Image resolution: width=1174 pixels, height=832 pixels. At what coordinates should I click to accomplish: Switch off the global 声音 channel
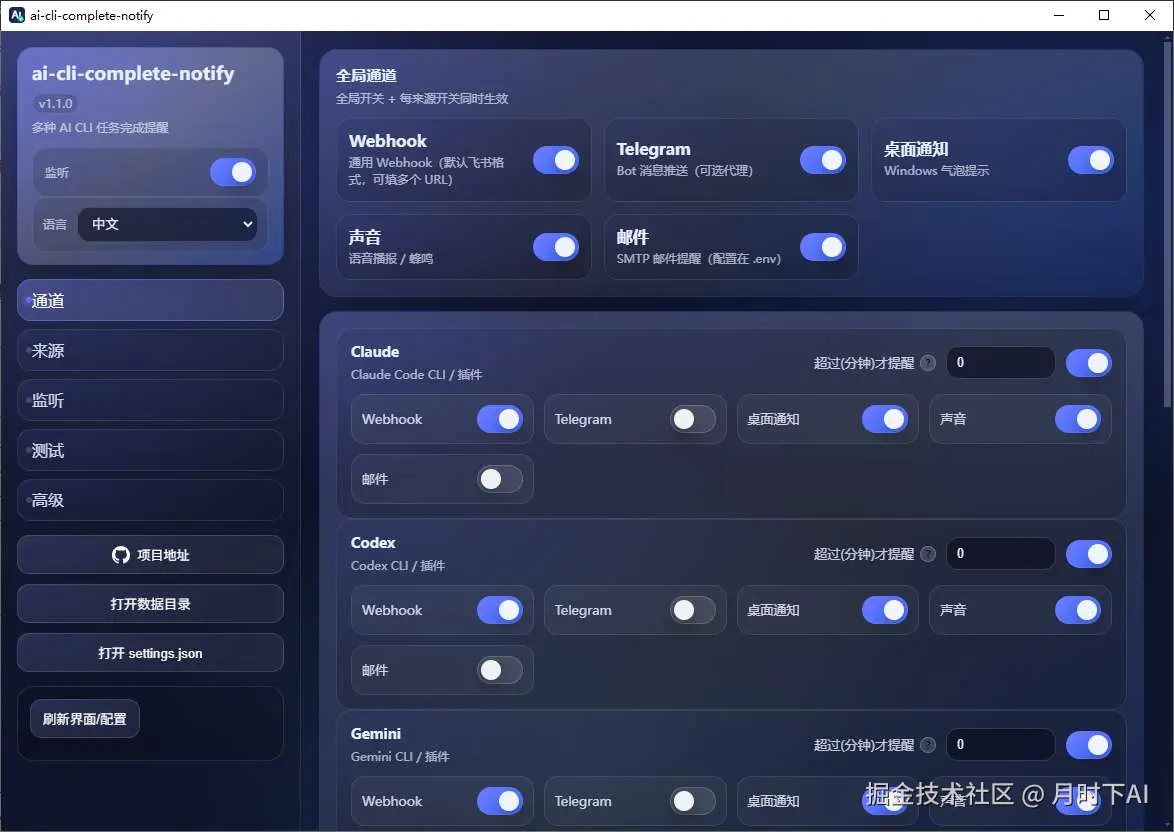(x=556, y=247)
